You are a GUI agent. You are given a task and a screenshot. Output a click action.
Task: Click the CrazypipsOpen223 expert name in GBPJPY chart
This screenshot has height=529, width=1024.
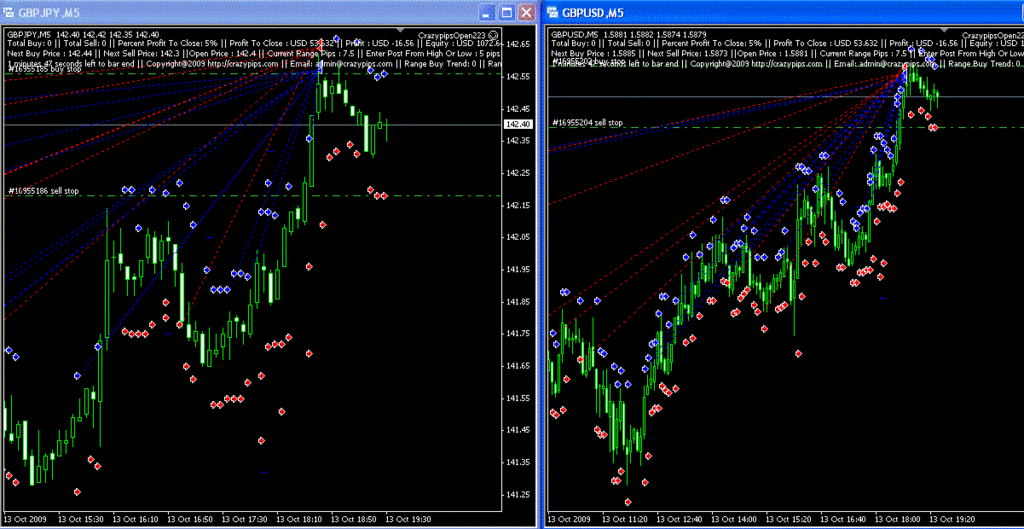point(452,35)
